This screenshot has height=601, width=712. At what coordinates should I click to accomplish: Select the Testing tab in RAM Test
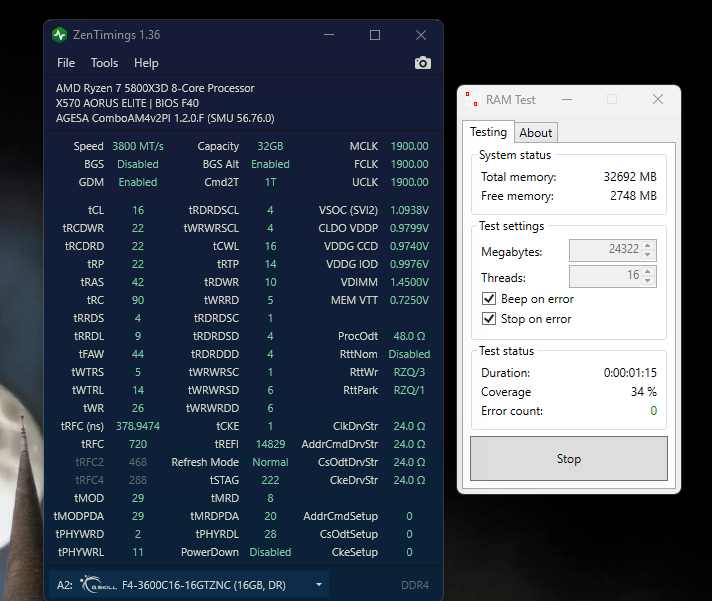coord(488,132)
